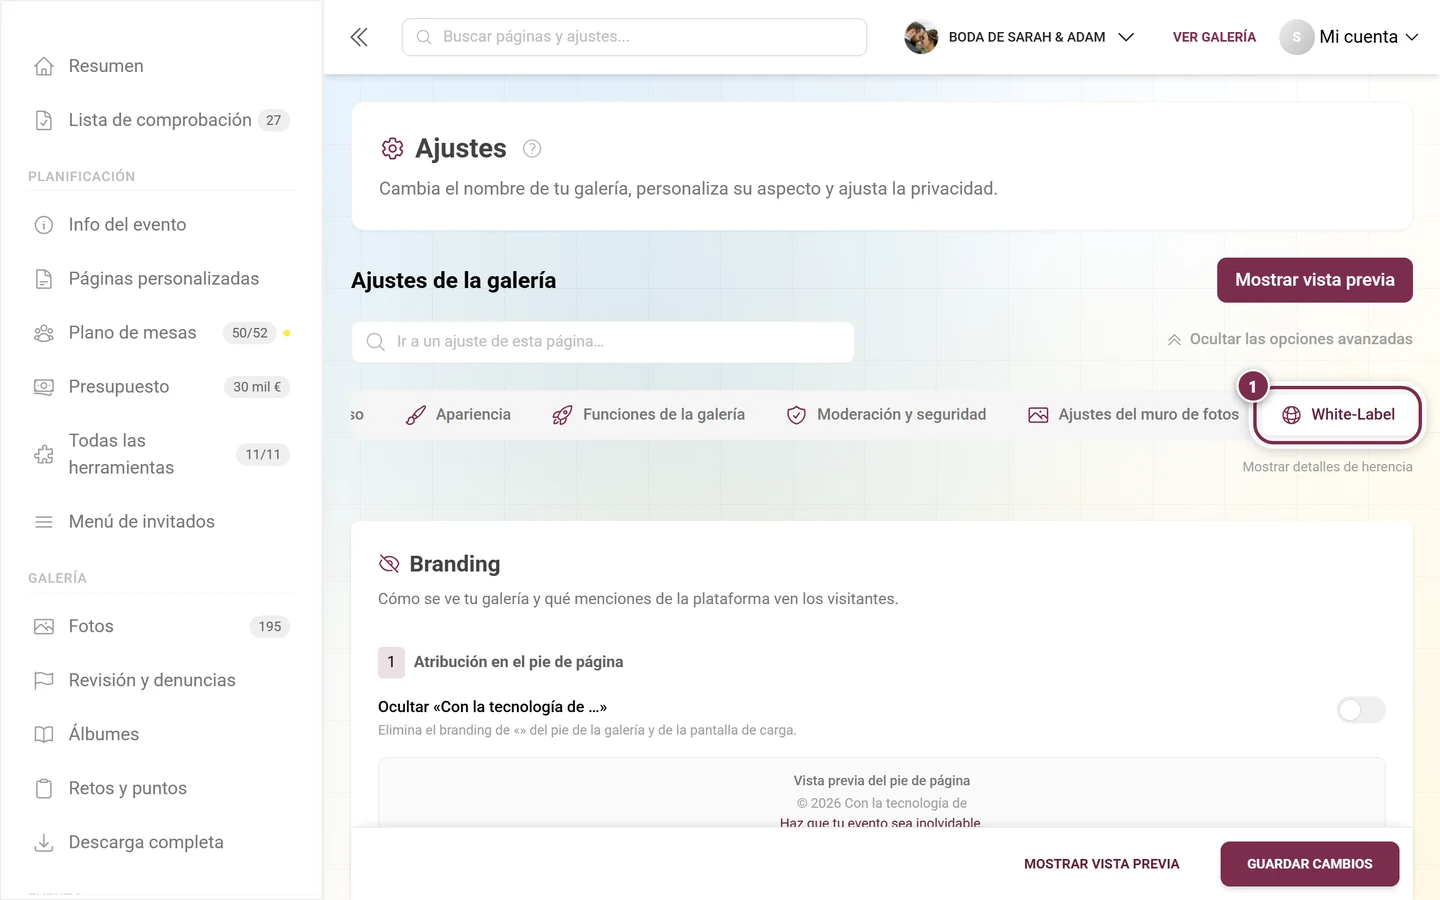
Task: Open the Mi cuenta dropdown
Action: click(x=1349, y=37)
